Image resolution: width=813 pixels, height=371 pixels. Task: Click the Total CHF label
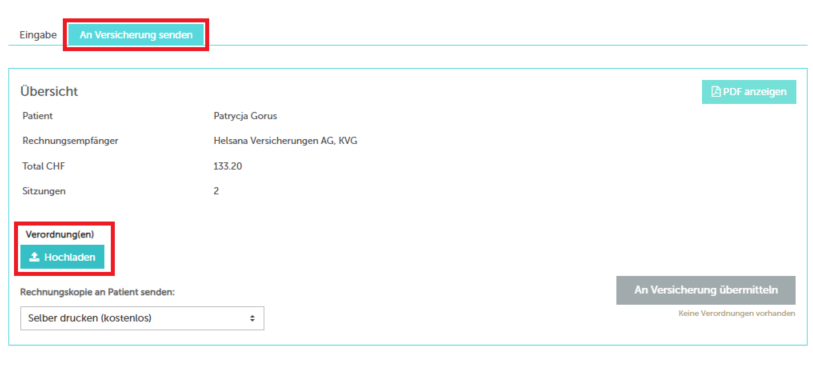(44, 166)
